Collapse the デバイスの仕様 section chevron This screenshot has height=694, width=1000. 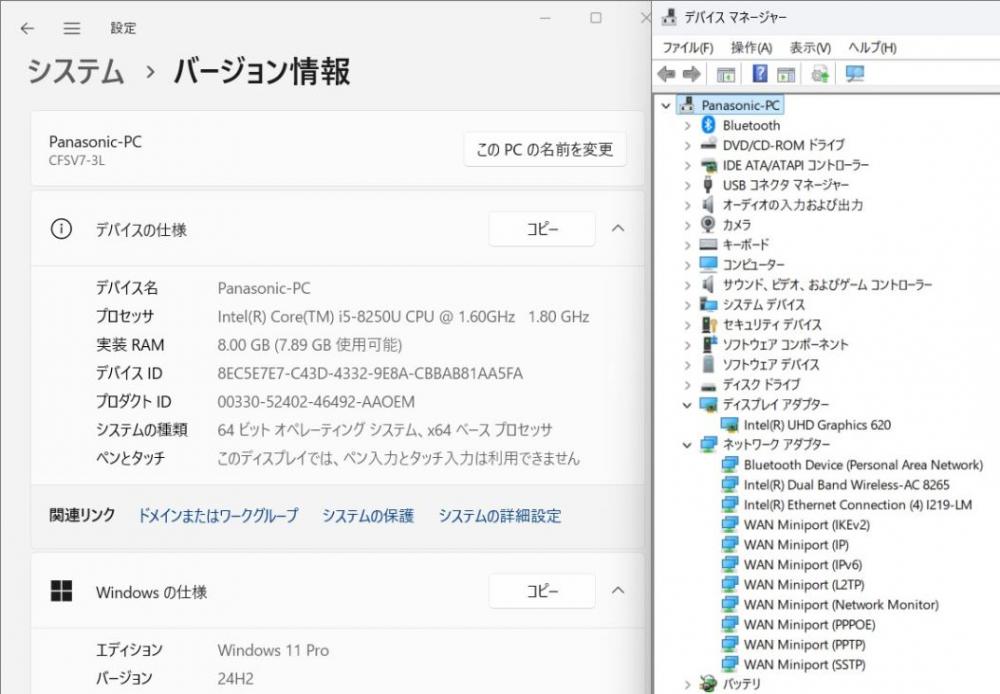pos(618,228)
